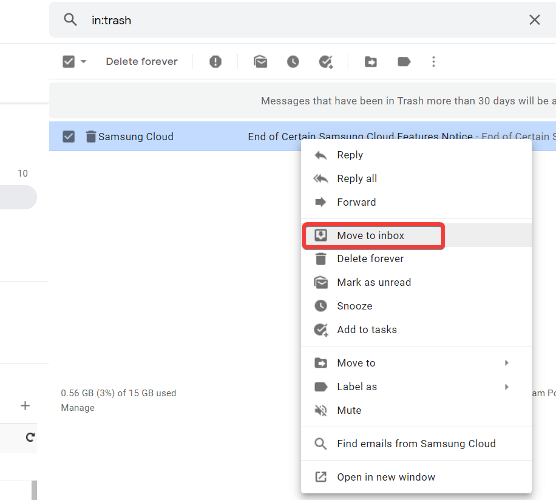The image size is (556, 500).
Task: Click the 0.56 GB of 15 GB used text
Action: (118, 393)
